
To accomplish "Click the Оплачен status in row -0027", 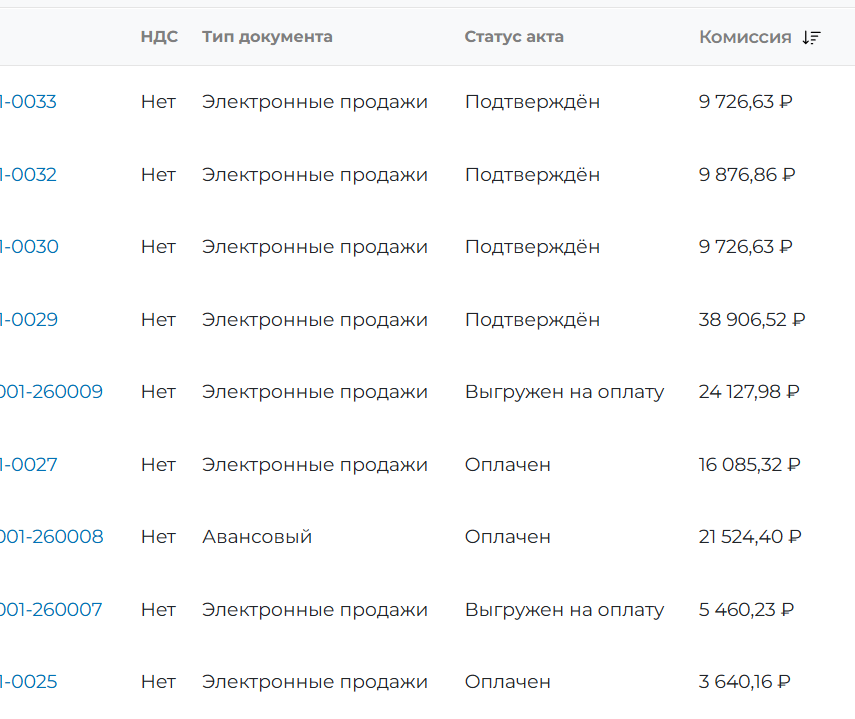I will pos(508,465).
